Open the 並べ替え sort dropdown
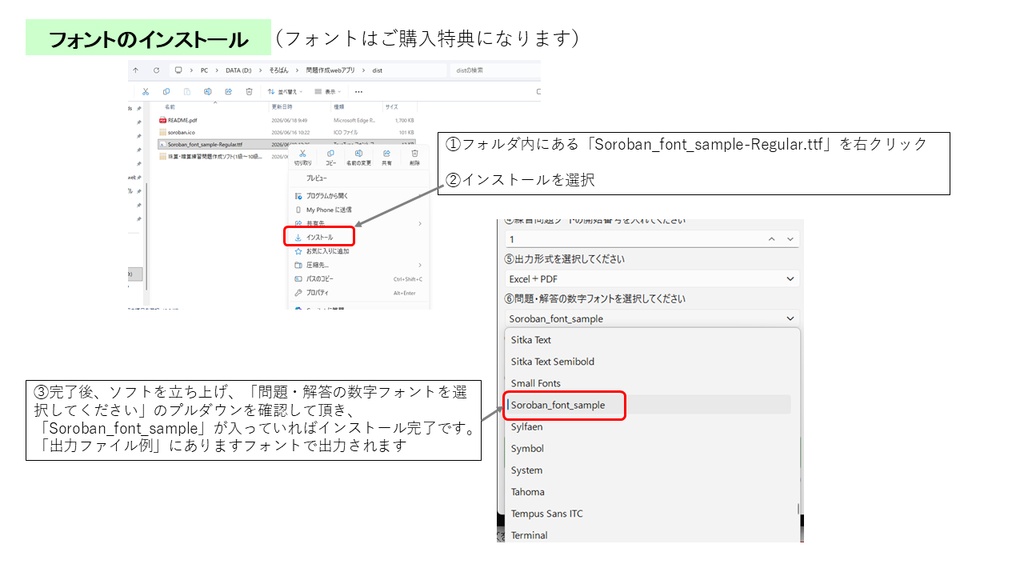 tap(285, 91)
